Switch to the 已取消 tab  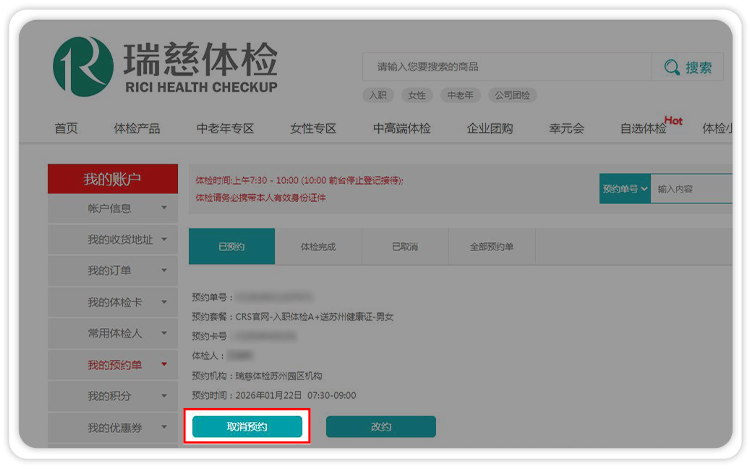tap(405, 246)
